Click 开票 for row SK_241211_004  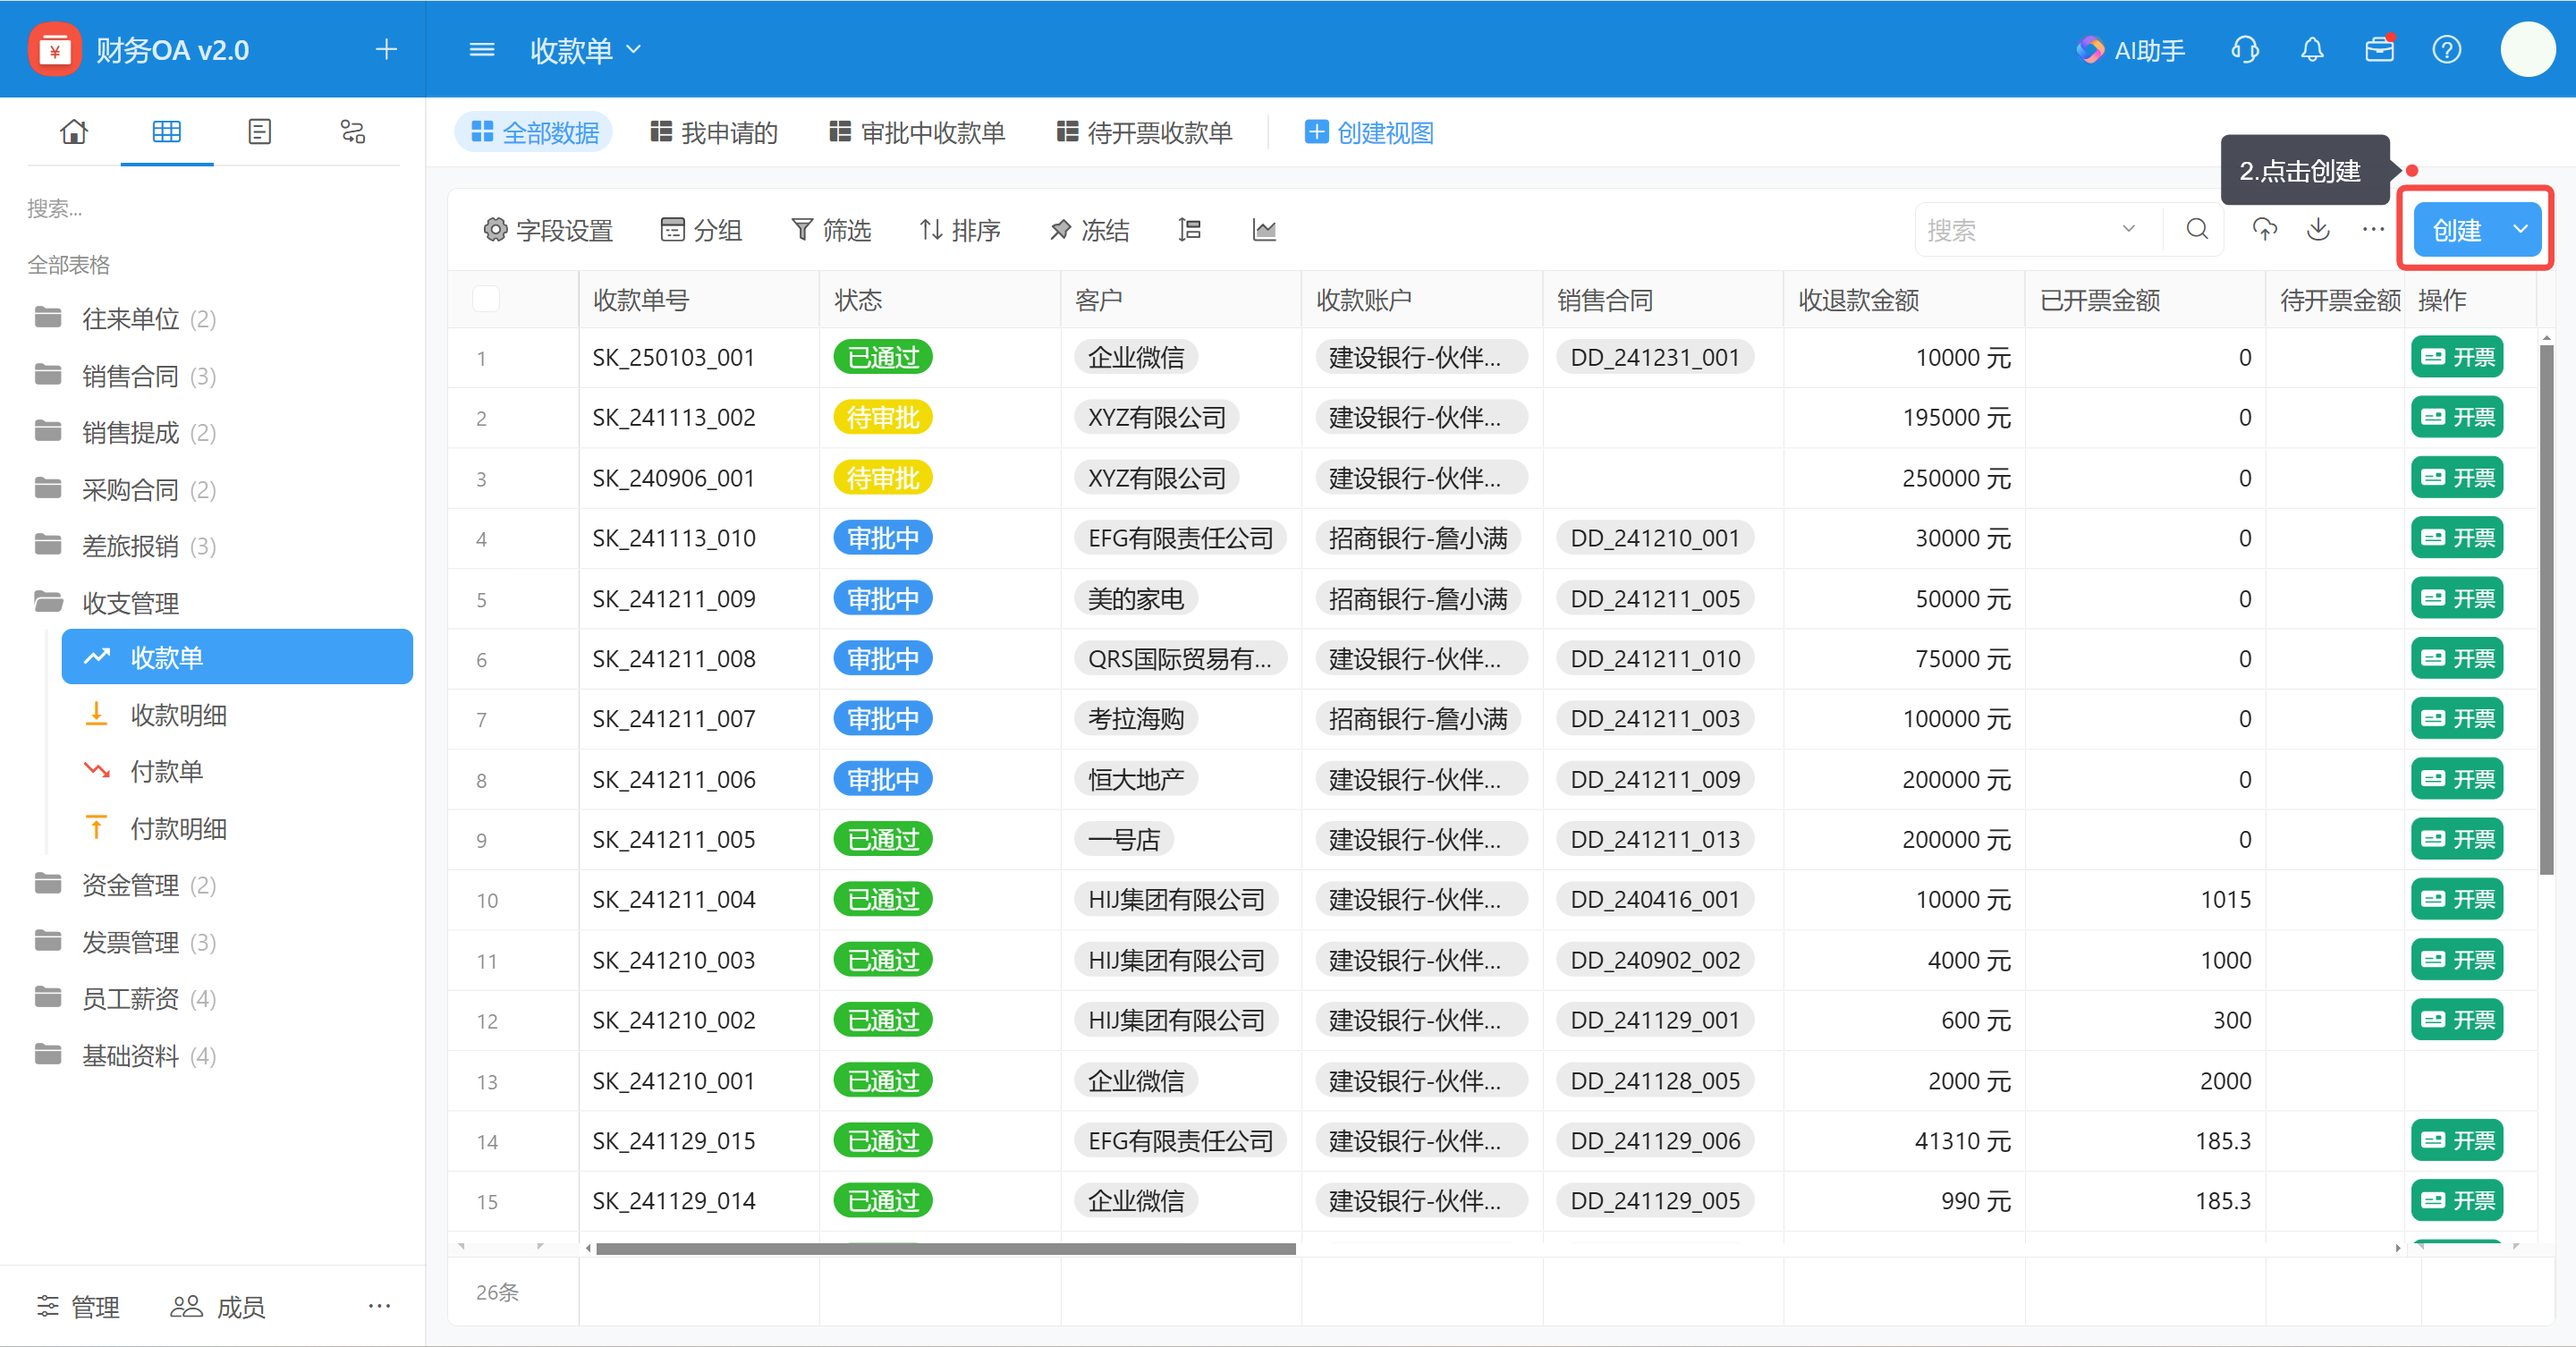[x=2457, y=900]
